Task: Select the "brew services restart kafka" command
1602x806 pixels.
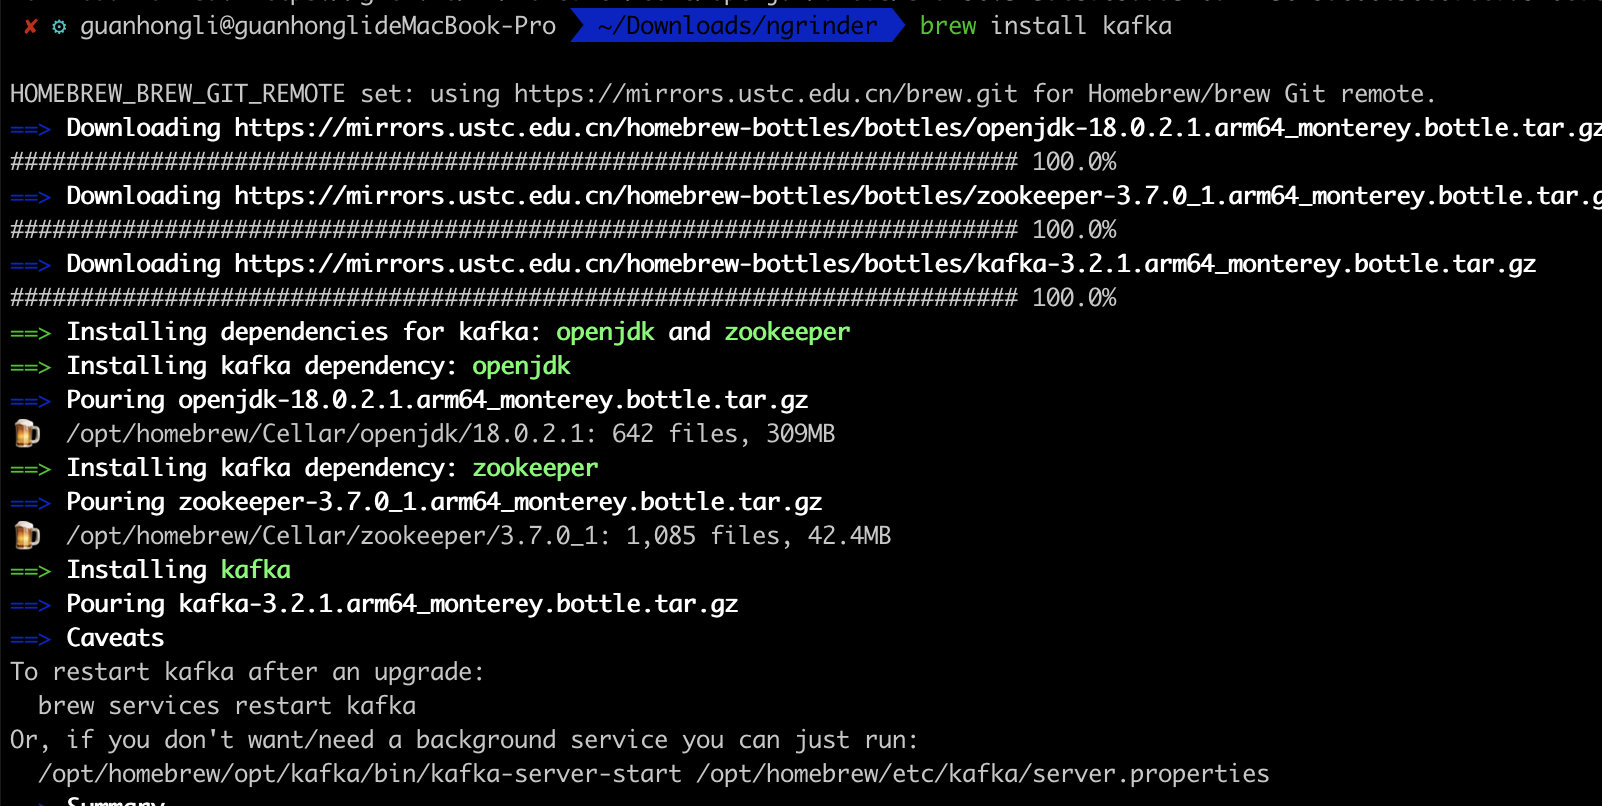Action: tap(227, 706)
